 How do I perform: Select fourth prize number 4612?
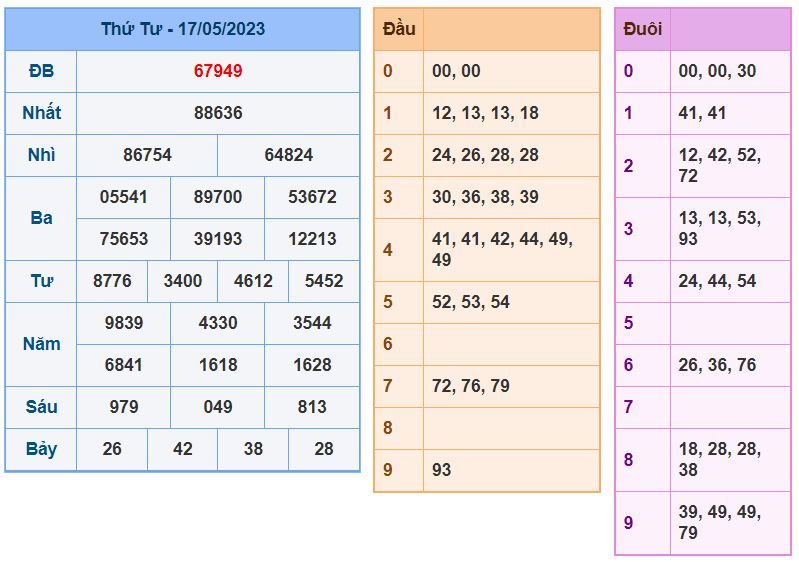tap(253, 281)
